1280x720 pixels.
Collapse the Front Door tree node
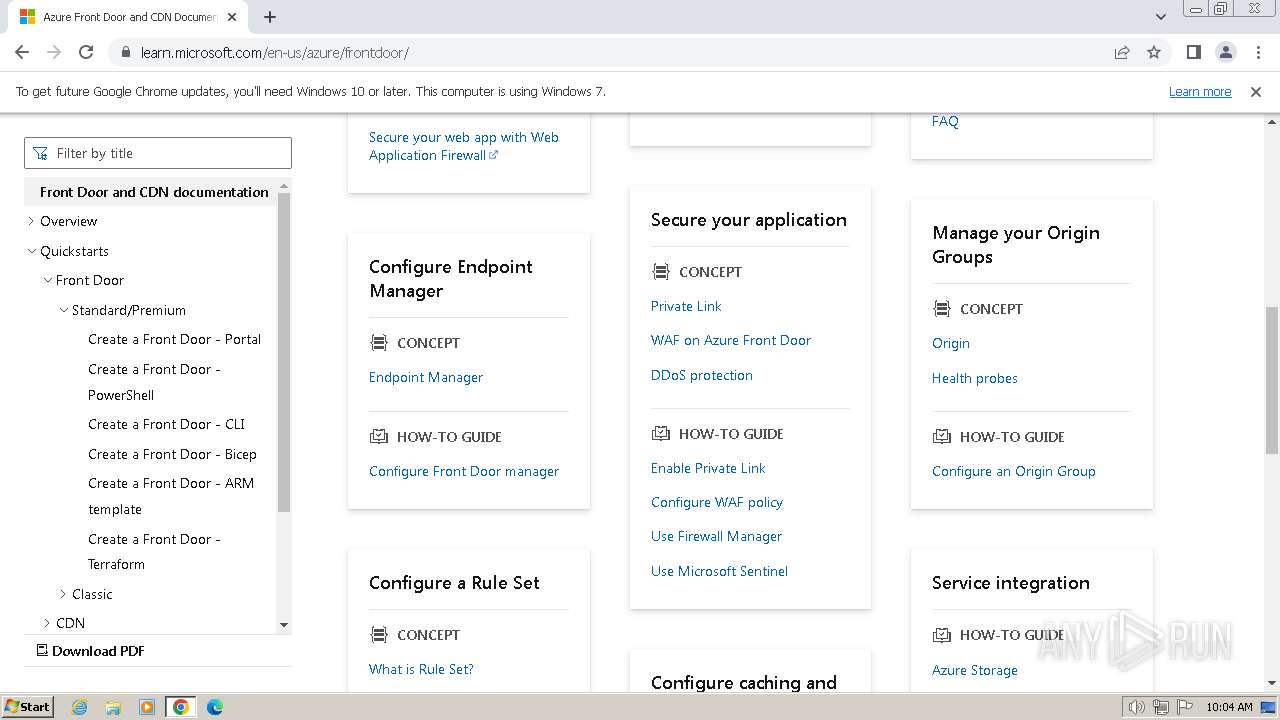pyautogui.click(x=47, y=280)
